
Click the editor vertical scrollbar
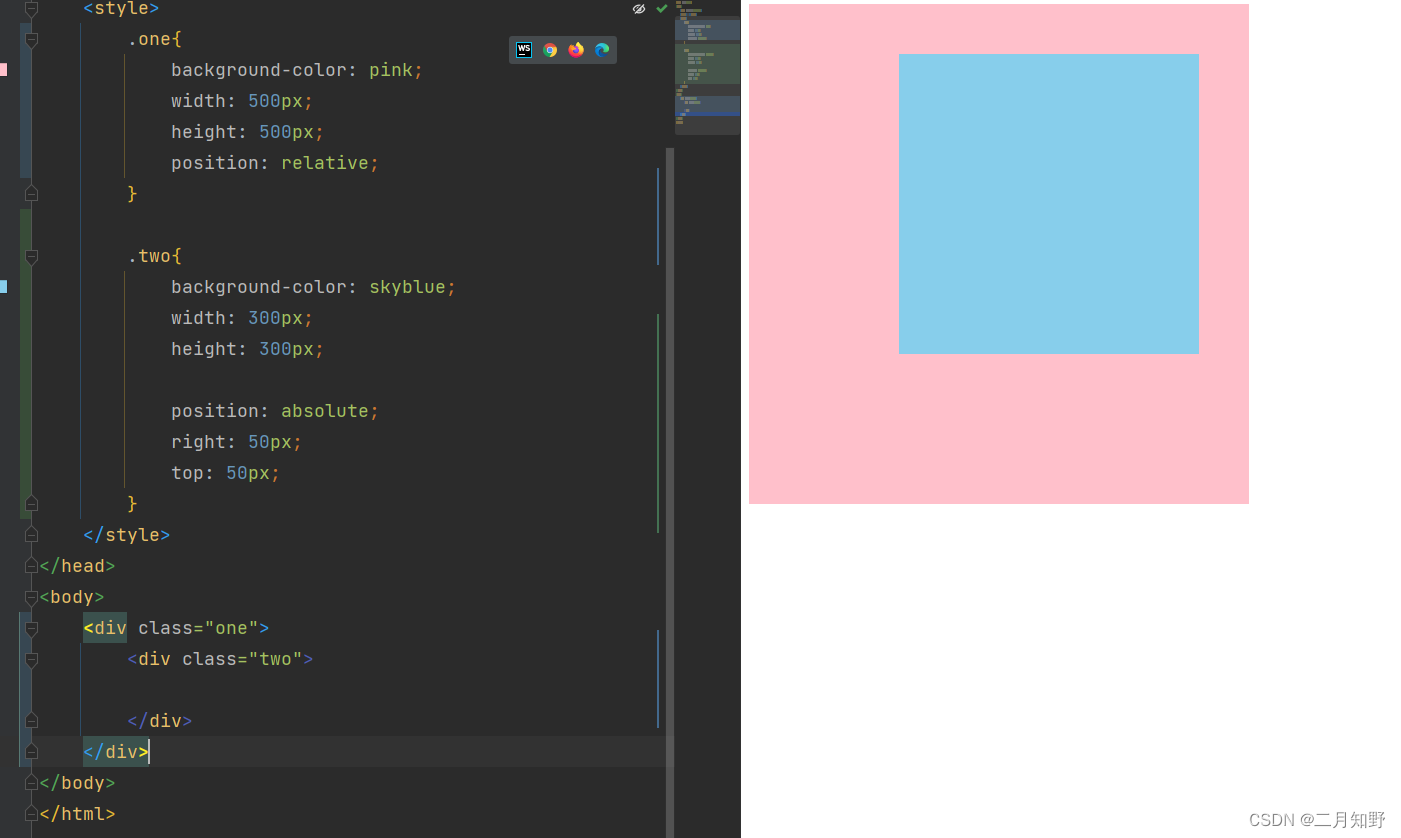coord(670,492)
